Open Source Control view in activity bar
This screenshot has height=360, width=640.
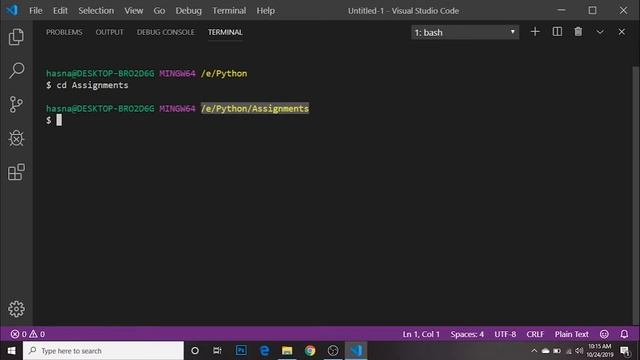(x=16, y=104)
